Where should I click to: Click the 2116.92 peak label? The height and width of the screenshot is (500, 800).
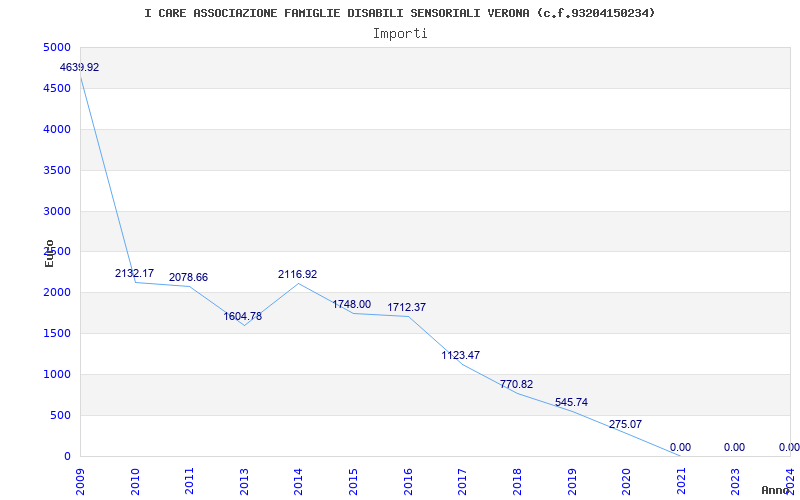(x=297, y=275)
